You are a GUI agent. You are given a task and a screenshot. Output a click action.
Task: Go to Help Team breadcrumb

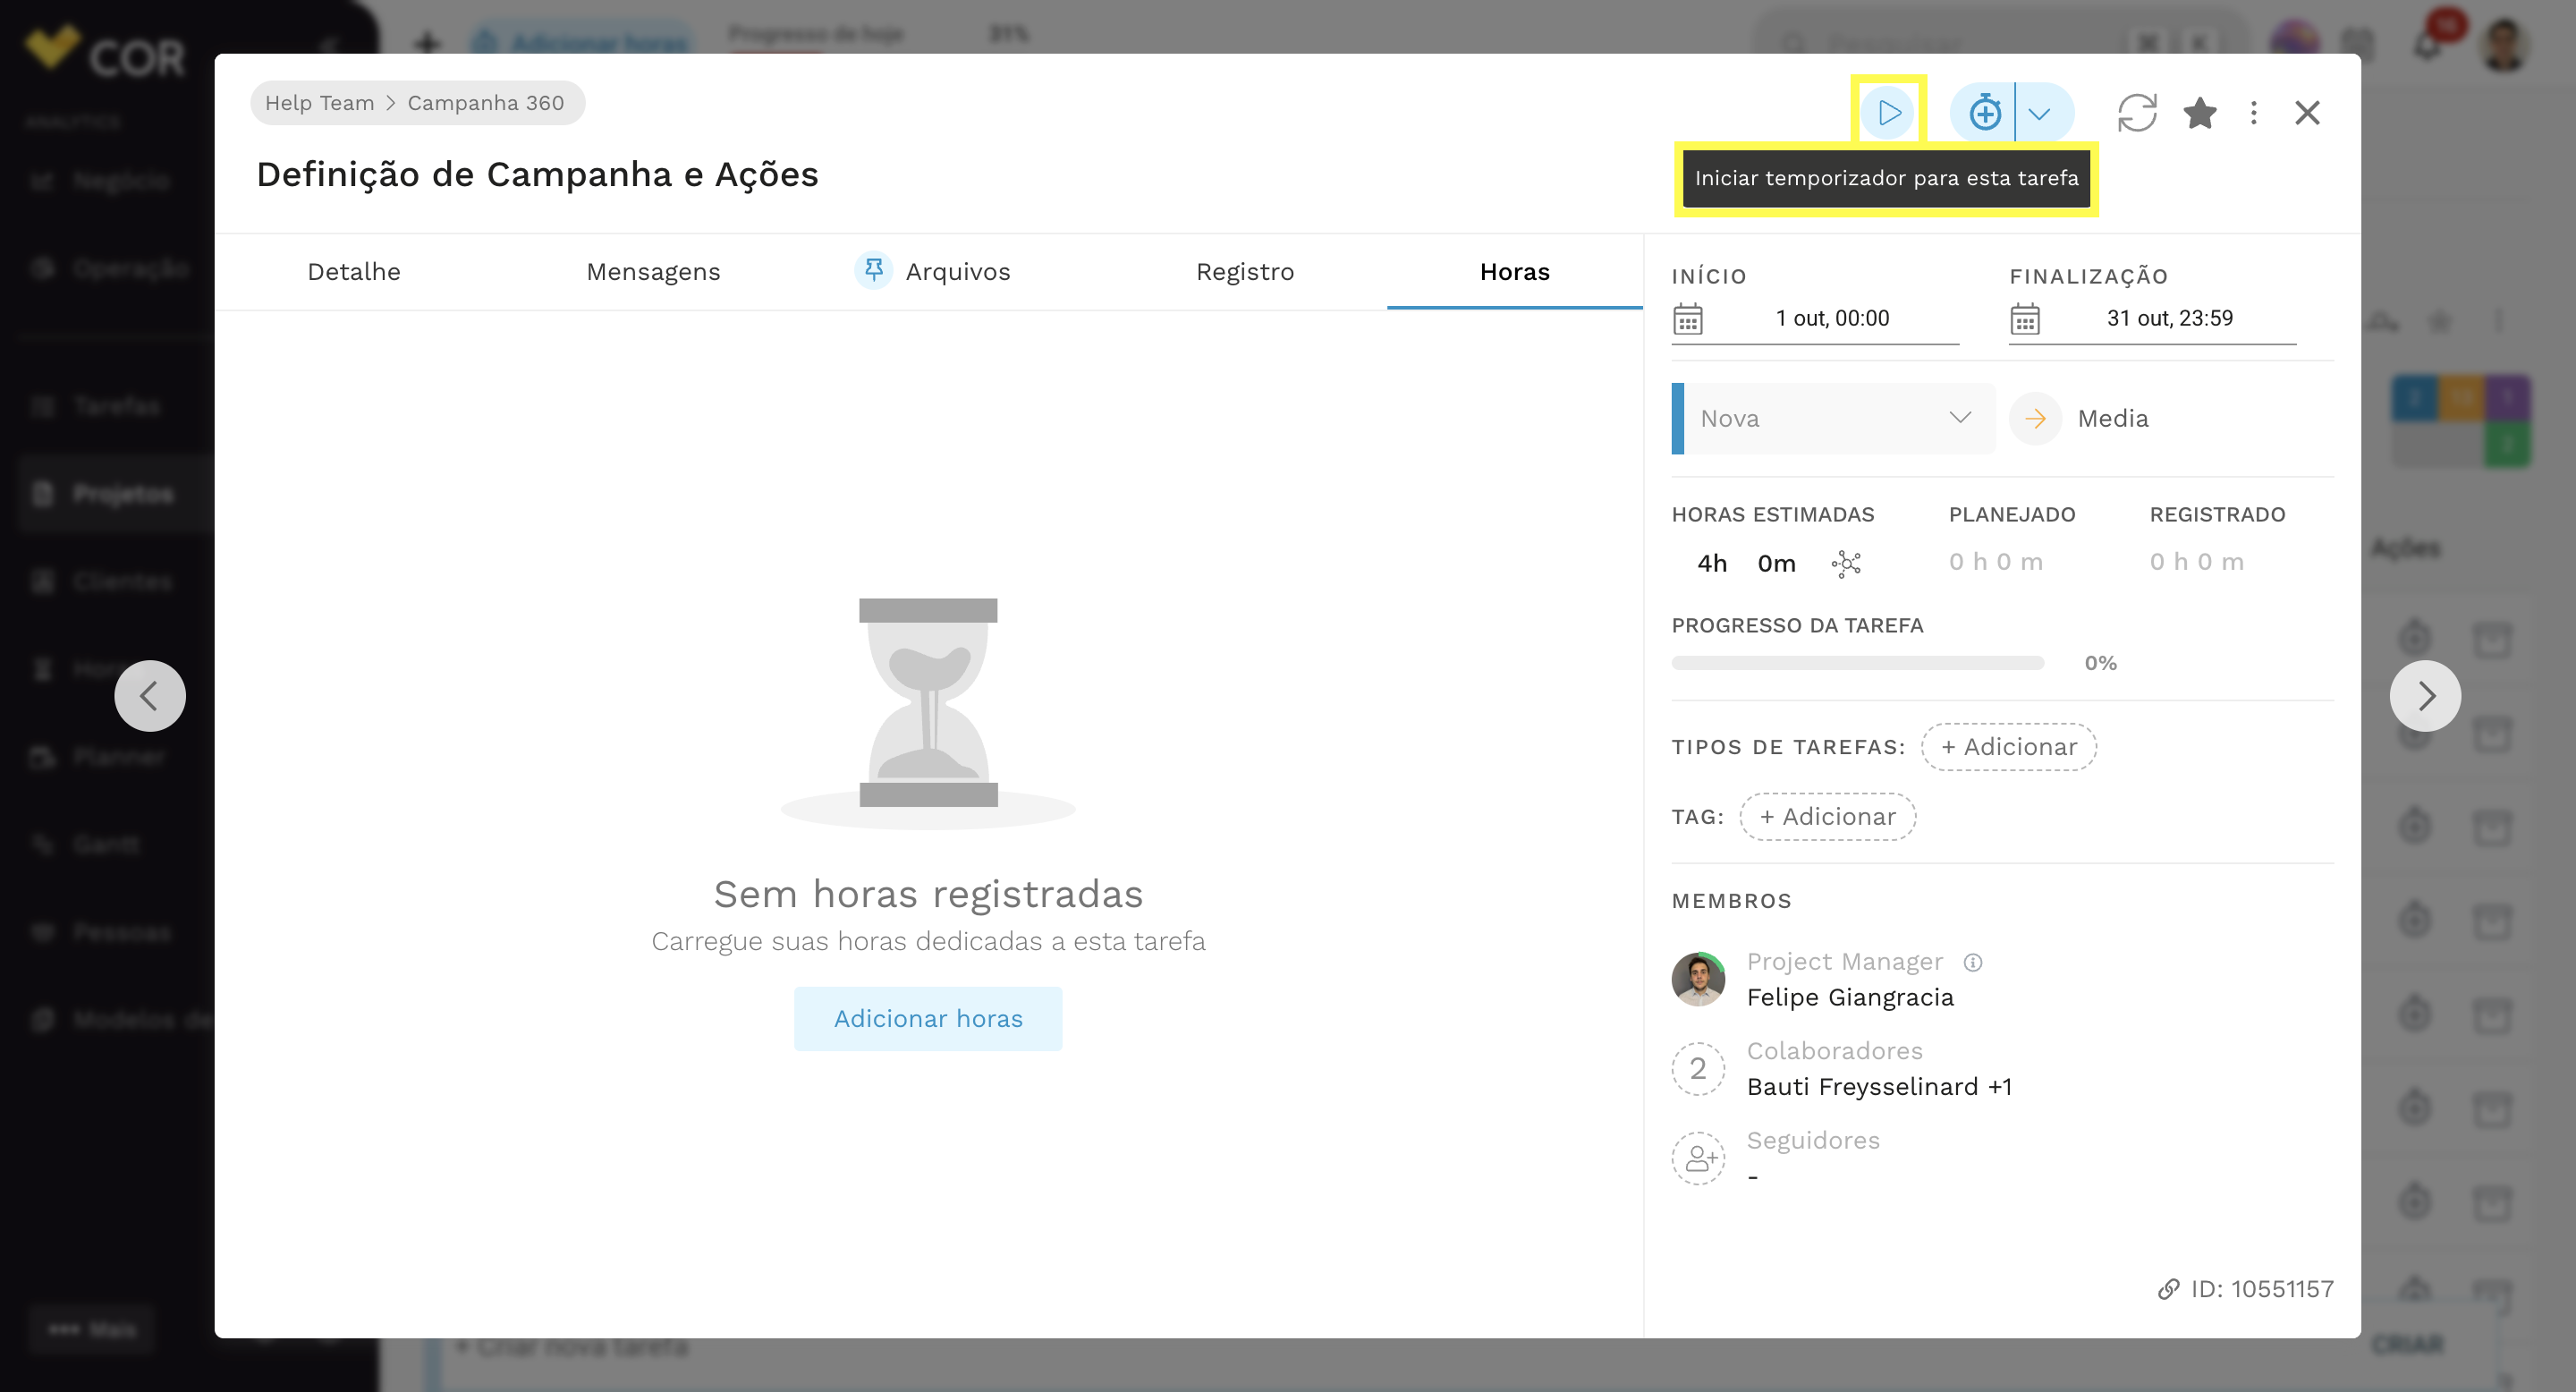click(x=319, y=103)
